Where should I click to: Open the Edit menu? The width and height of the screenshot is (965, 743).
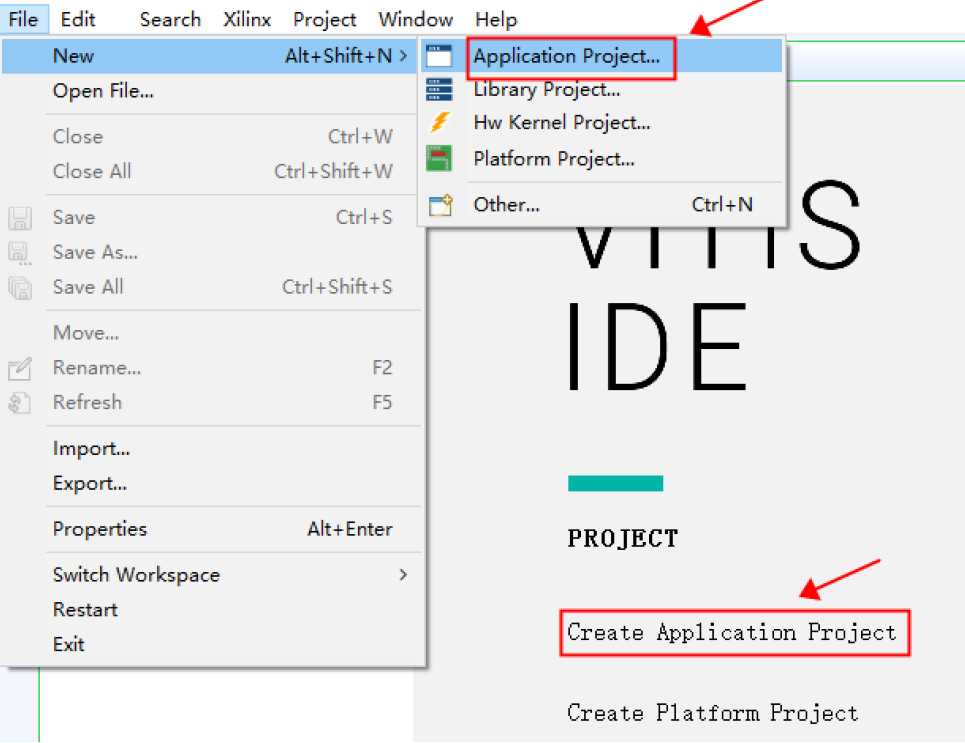tap(78, 19)
